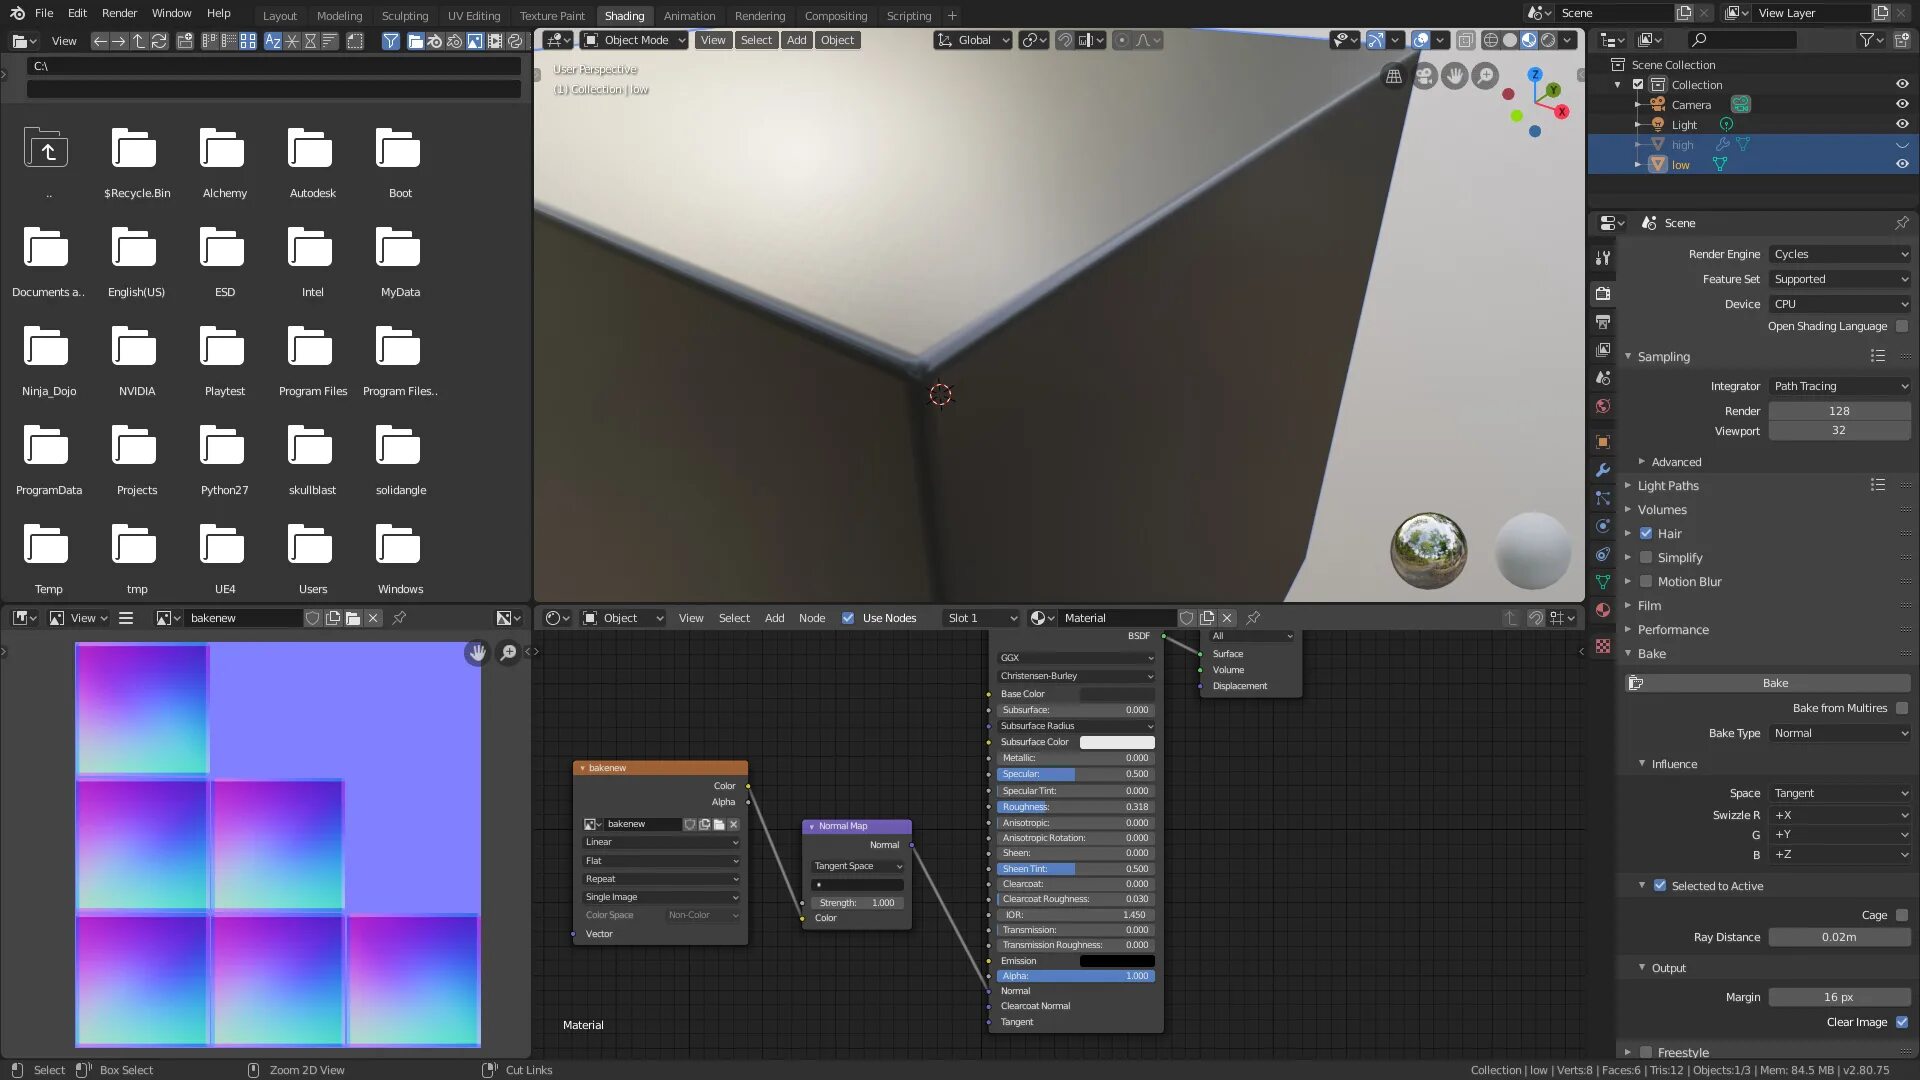Uncheck the Clear Image option

click(x=1902, y=1022)
